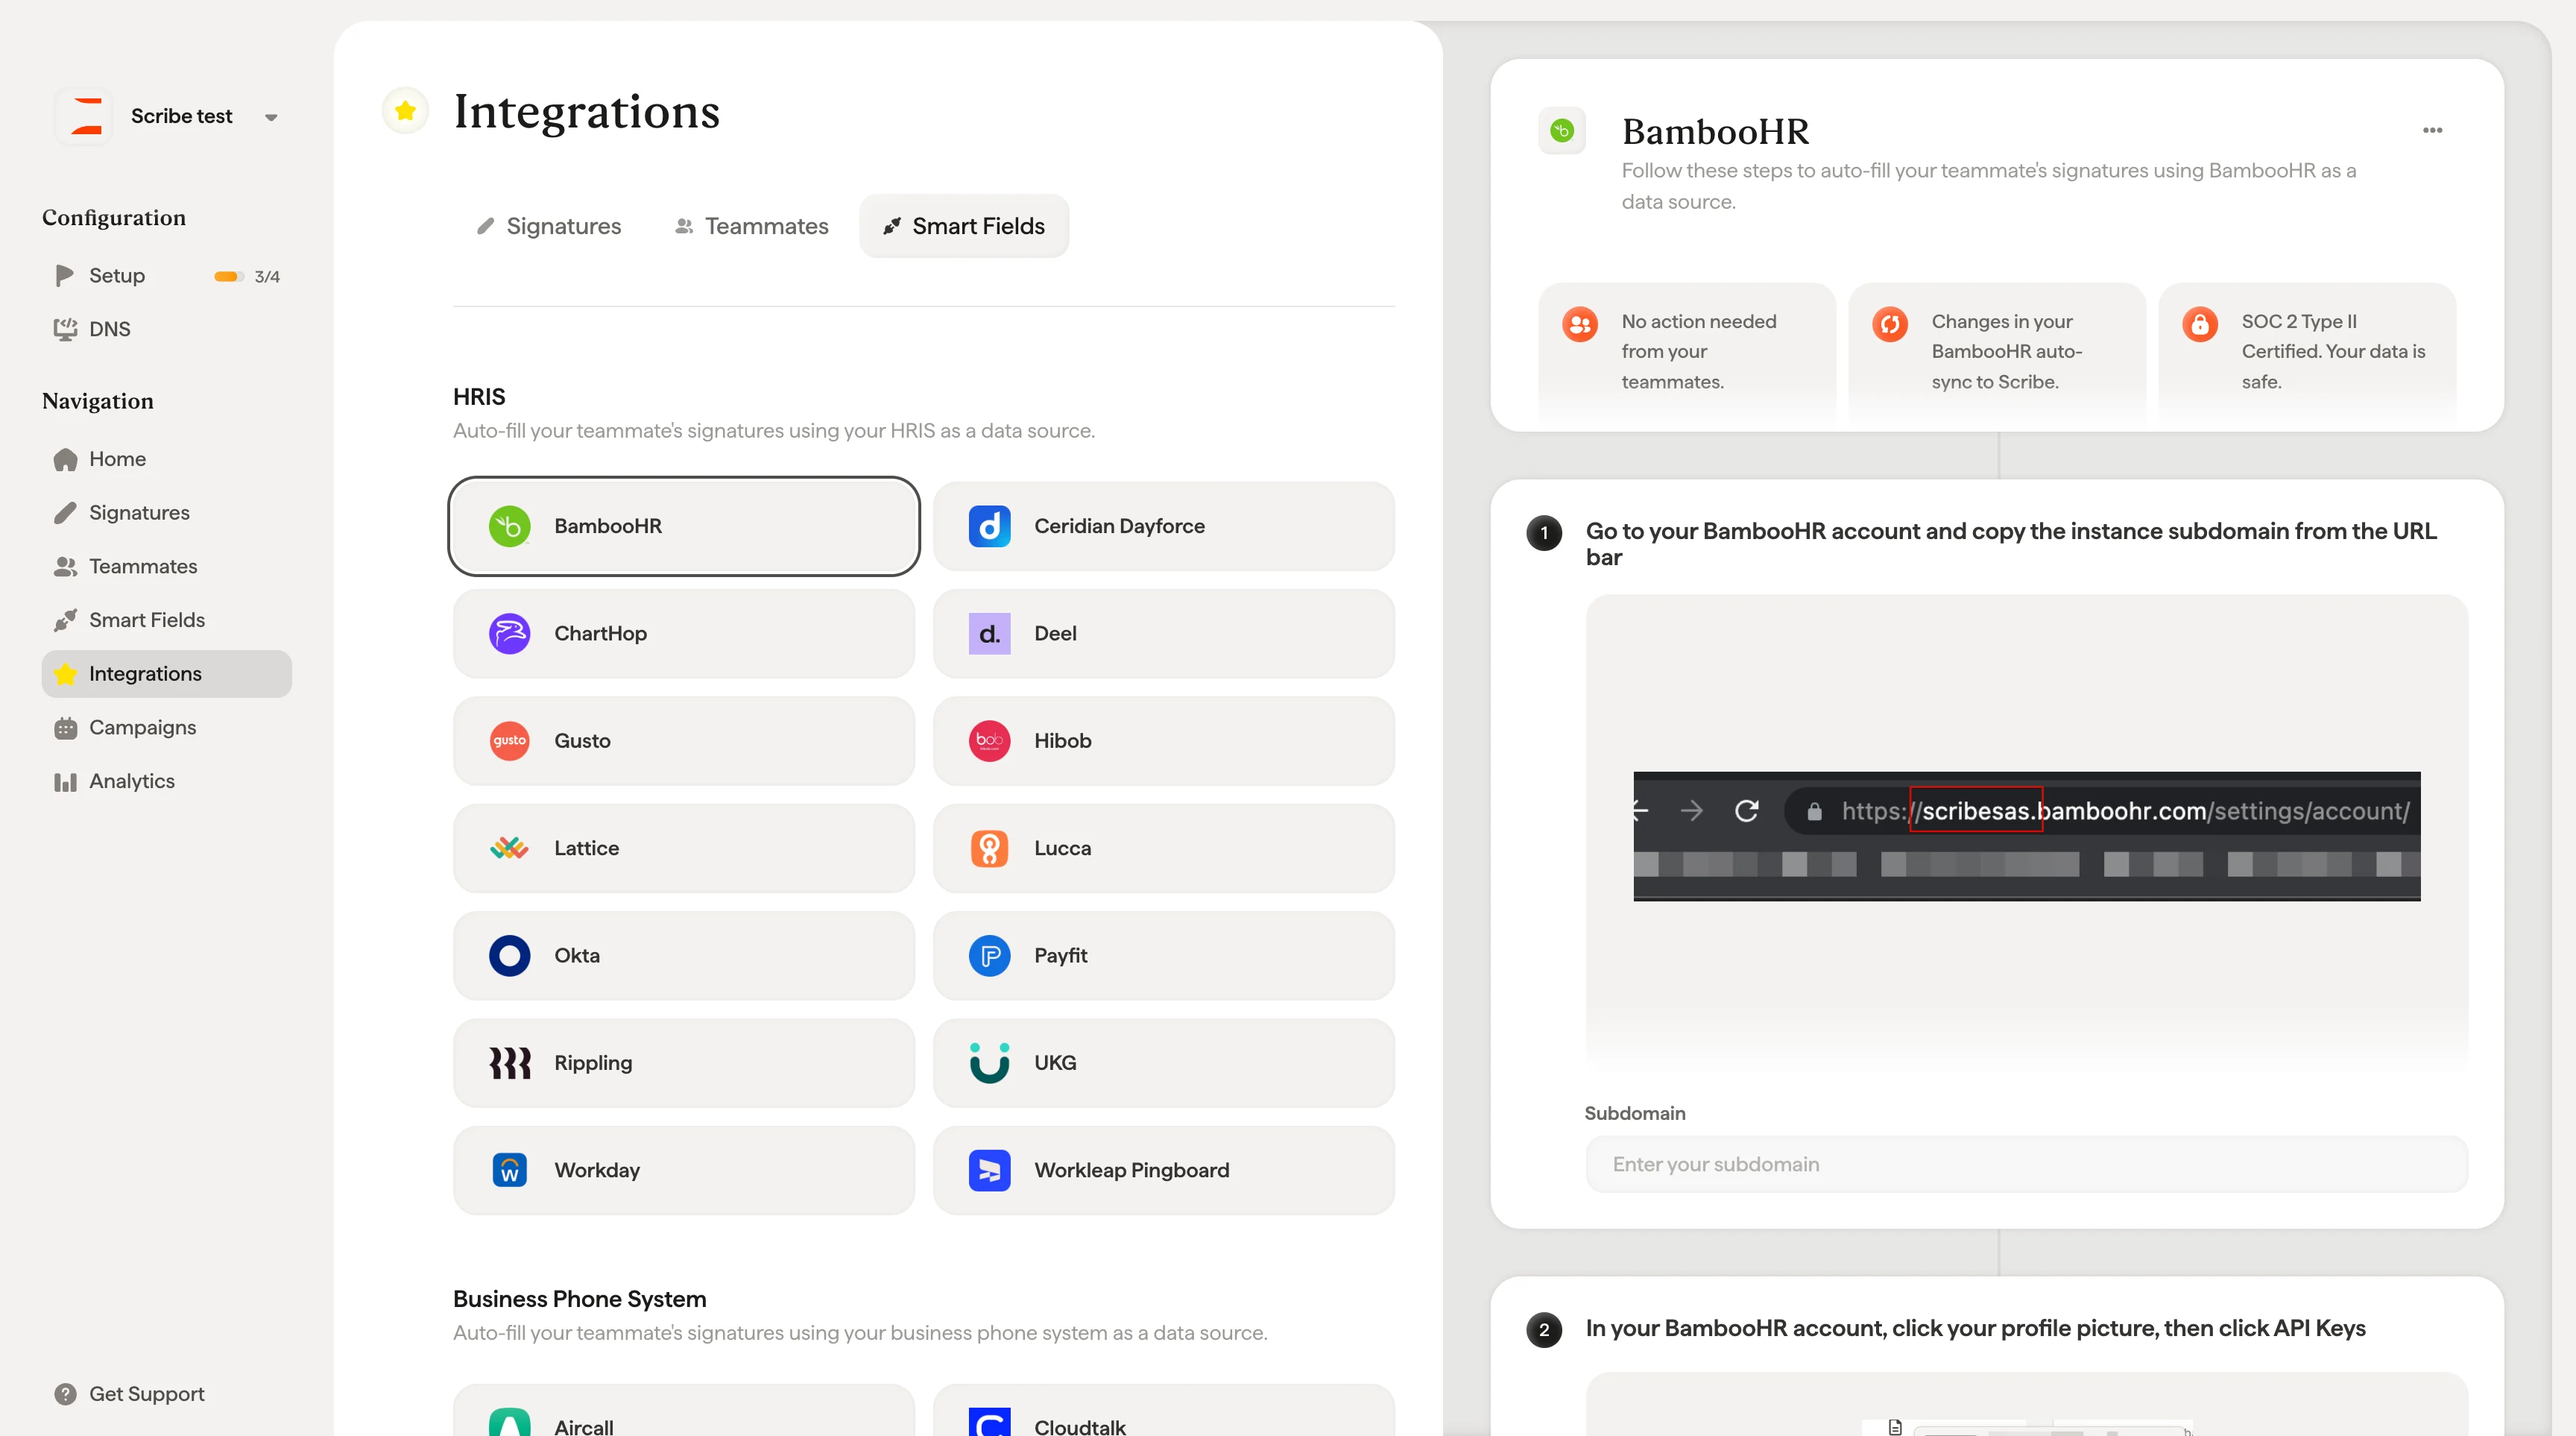Click the UKG logo icon
Screen dimensions: 2576x1436
[989, 1063]
